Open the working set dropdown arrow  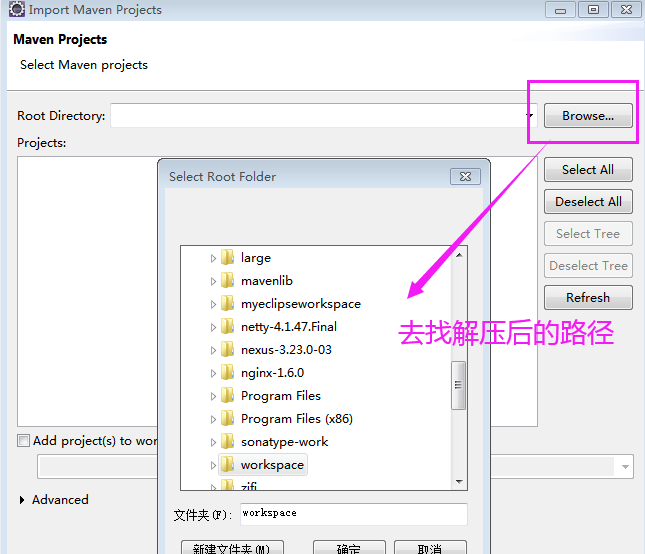(x=625, y=467)
